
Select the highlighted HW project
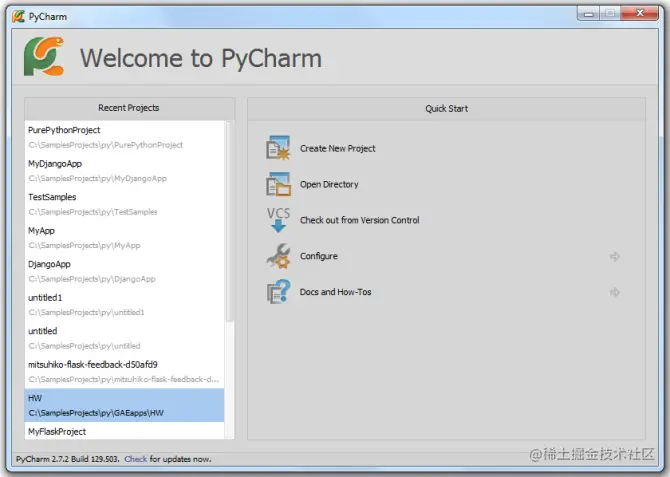click(124, 405)
